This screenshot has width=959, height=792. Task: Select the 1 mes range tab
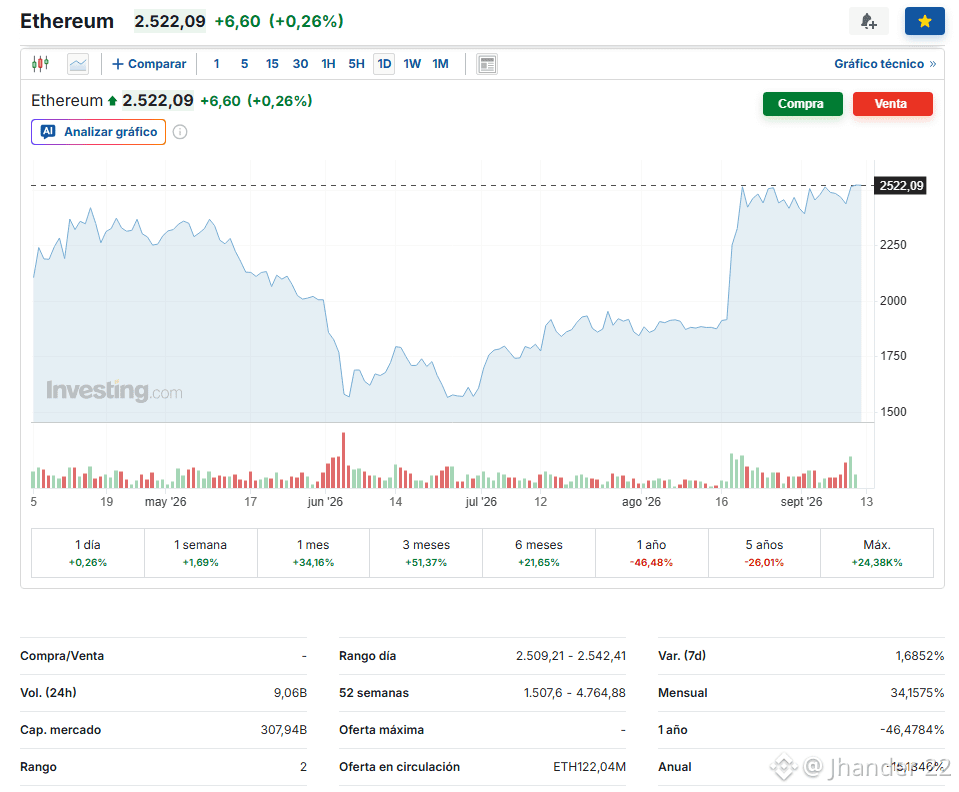313,553
